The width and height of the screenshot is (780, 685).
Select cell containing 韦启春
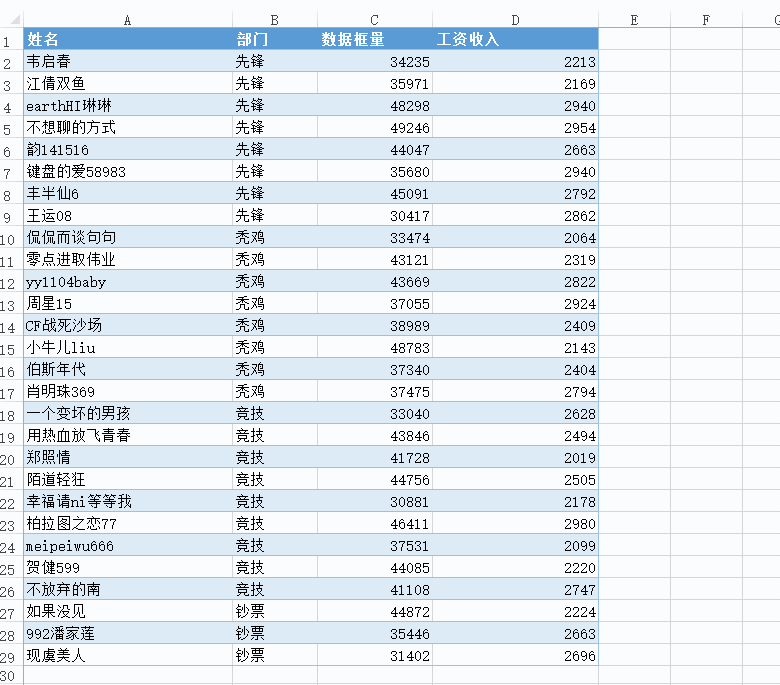click(x=128, y=61)
